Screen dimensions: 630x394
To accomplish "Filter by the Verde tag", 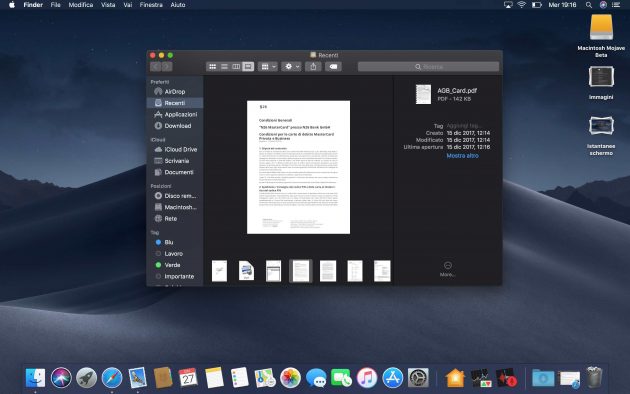I will (175, 265).
